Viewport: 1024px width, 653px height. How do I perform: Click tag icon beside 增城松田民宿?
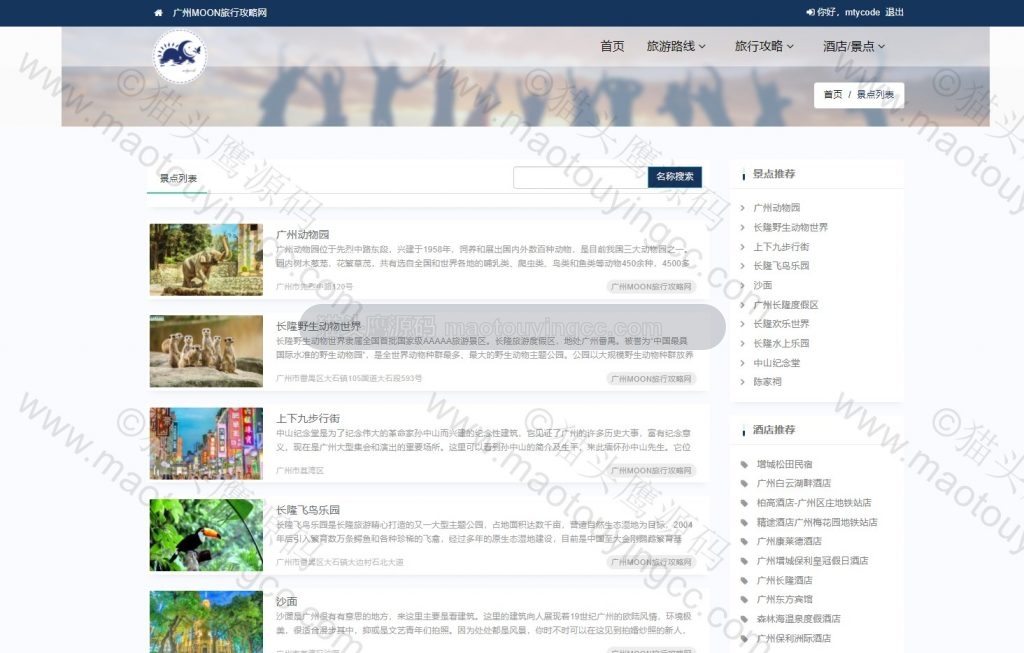tap(744, 464)
